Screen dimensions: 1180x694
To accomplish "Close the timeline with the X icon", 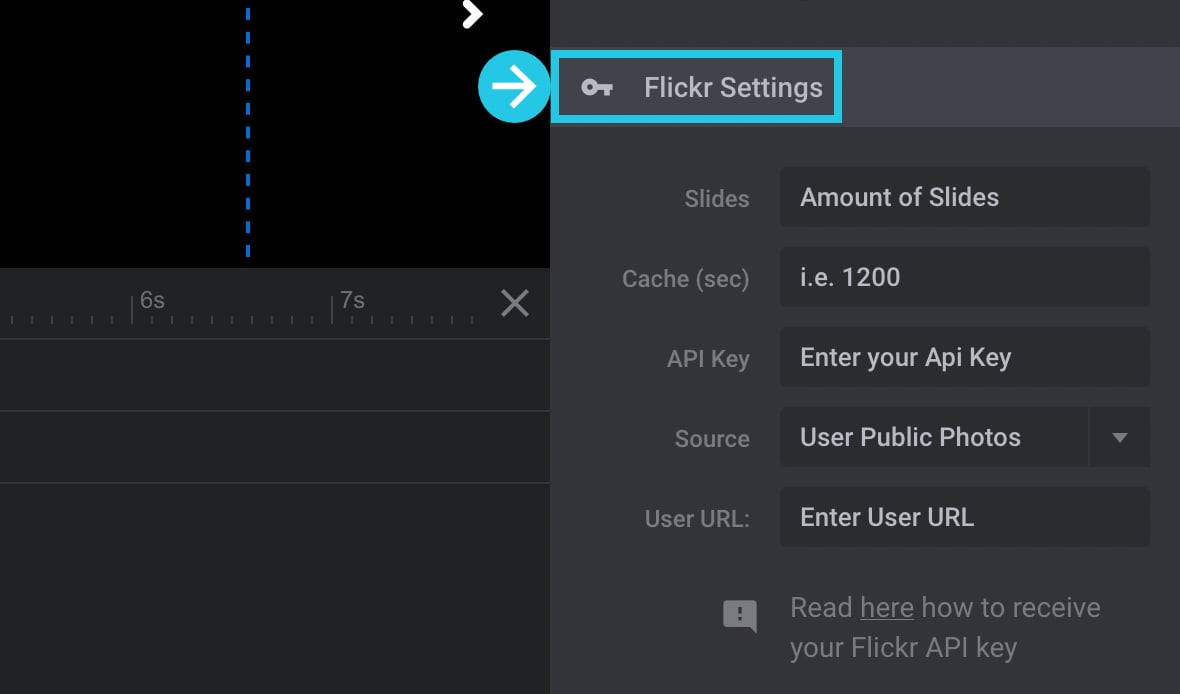I will [x=515, y=303].
